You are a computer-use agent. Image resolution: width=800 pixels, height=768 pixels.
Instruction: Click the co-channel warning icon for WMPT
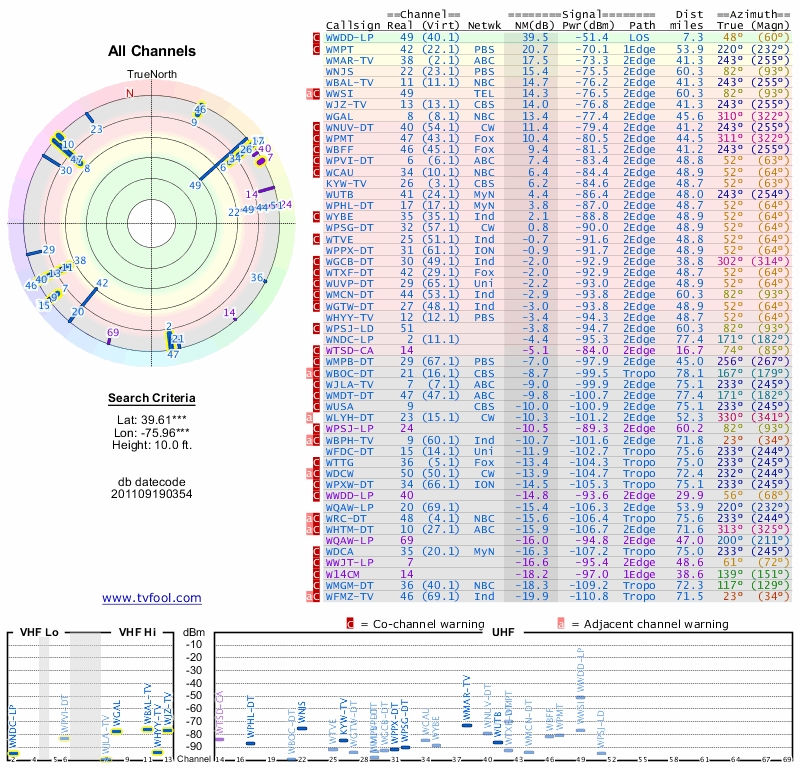[x=316, y=49]
